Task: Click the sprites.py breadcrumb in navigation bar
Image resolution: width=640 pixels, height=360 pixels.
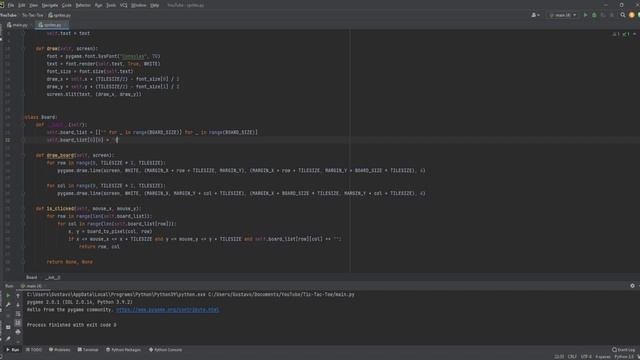Action: 60,15
